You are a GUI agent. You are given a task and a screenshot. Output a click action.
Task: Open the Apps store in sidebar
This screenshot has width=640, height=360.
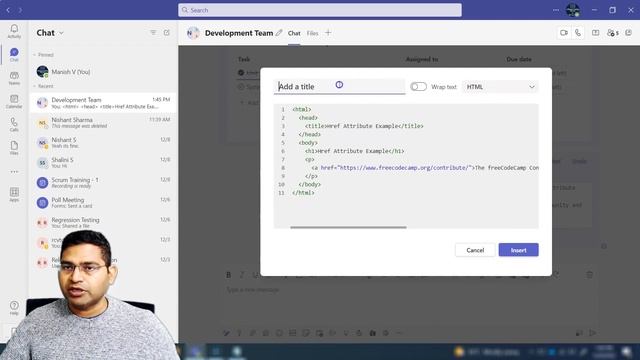click(x=14, y=194)
